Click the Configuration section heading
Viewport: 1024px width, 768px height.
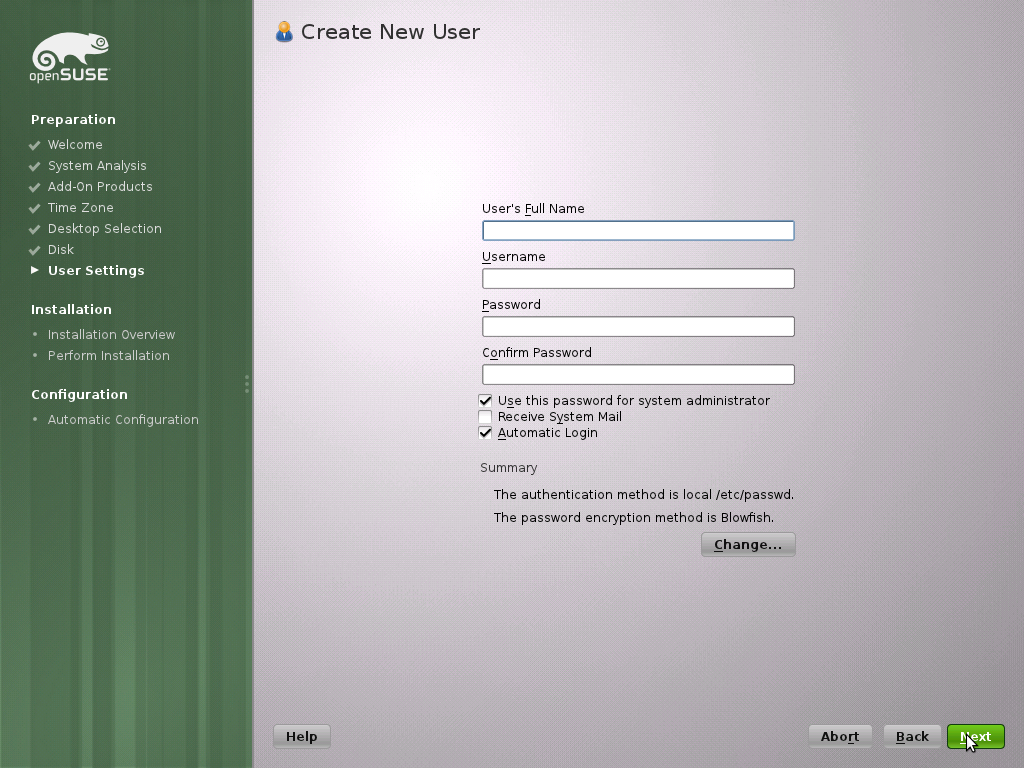tap(79, 394)
